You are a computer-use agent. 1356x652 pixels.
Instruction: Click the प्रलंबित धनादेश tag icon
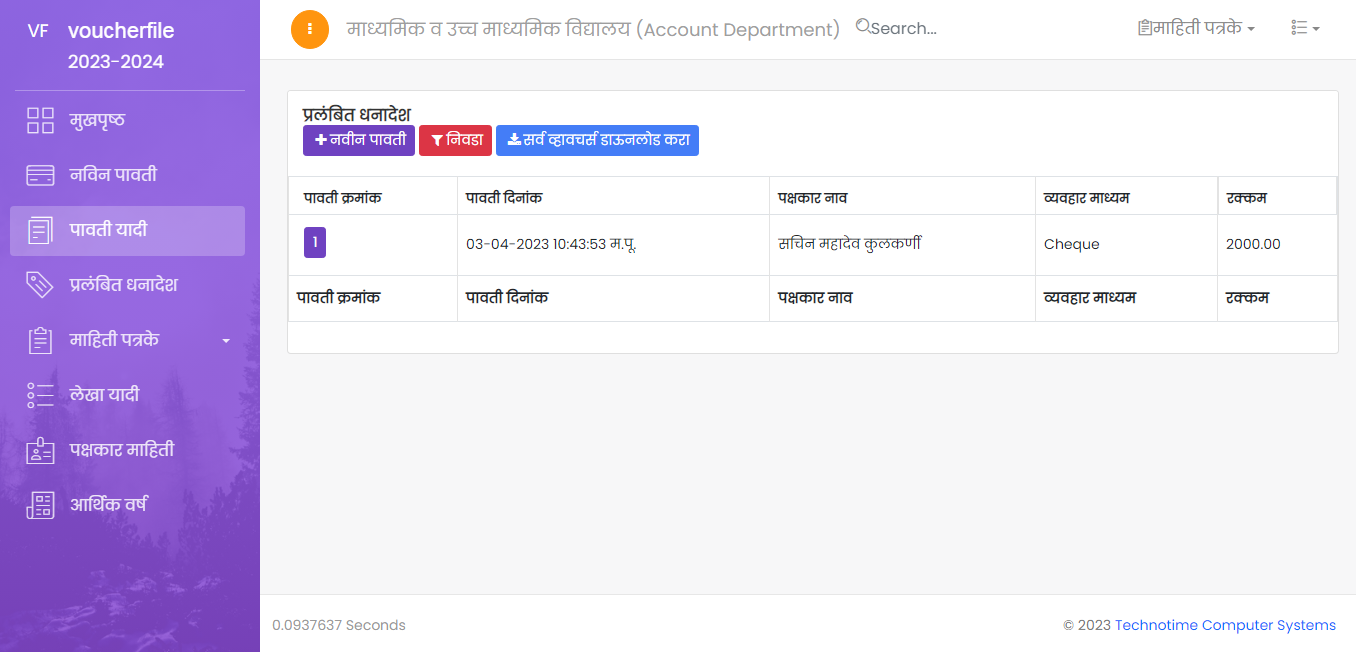pos(40,285)
